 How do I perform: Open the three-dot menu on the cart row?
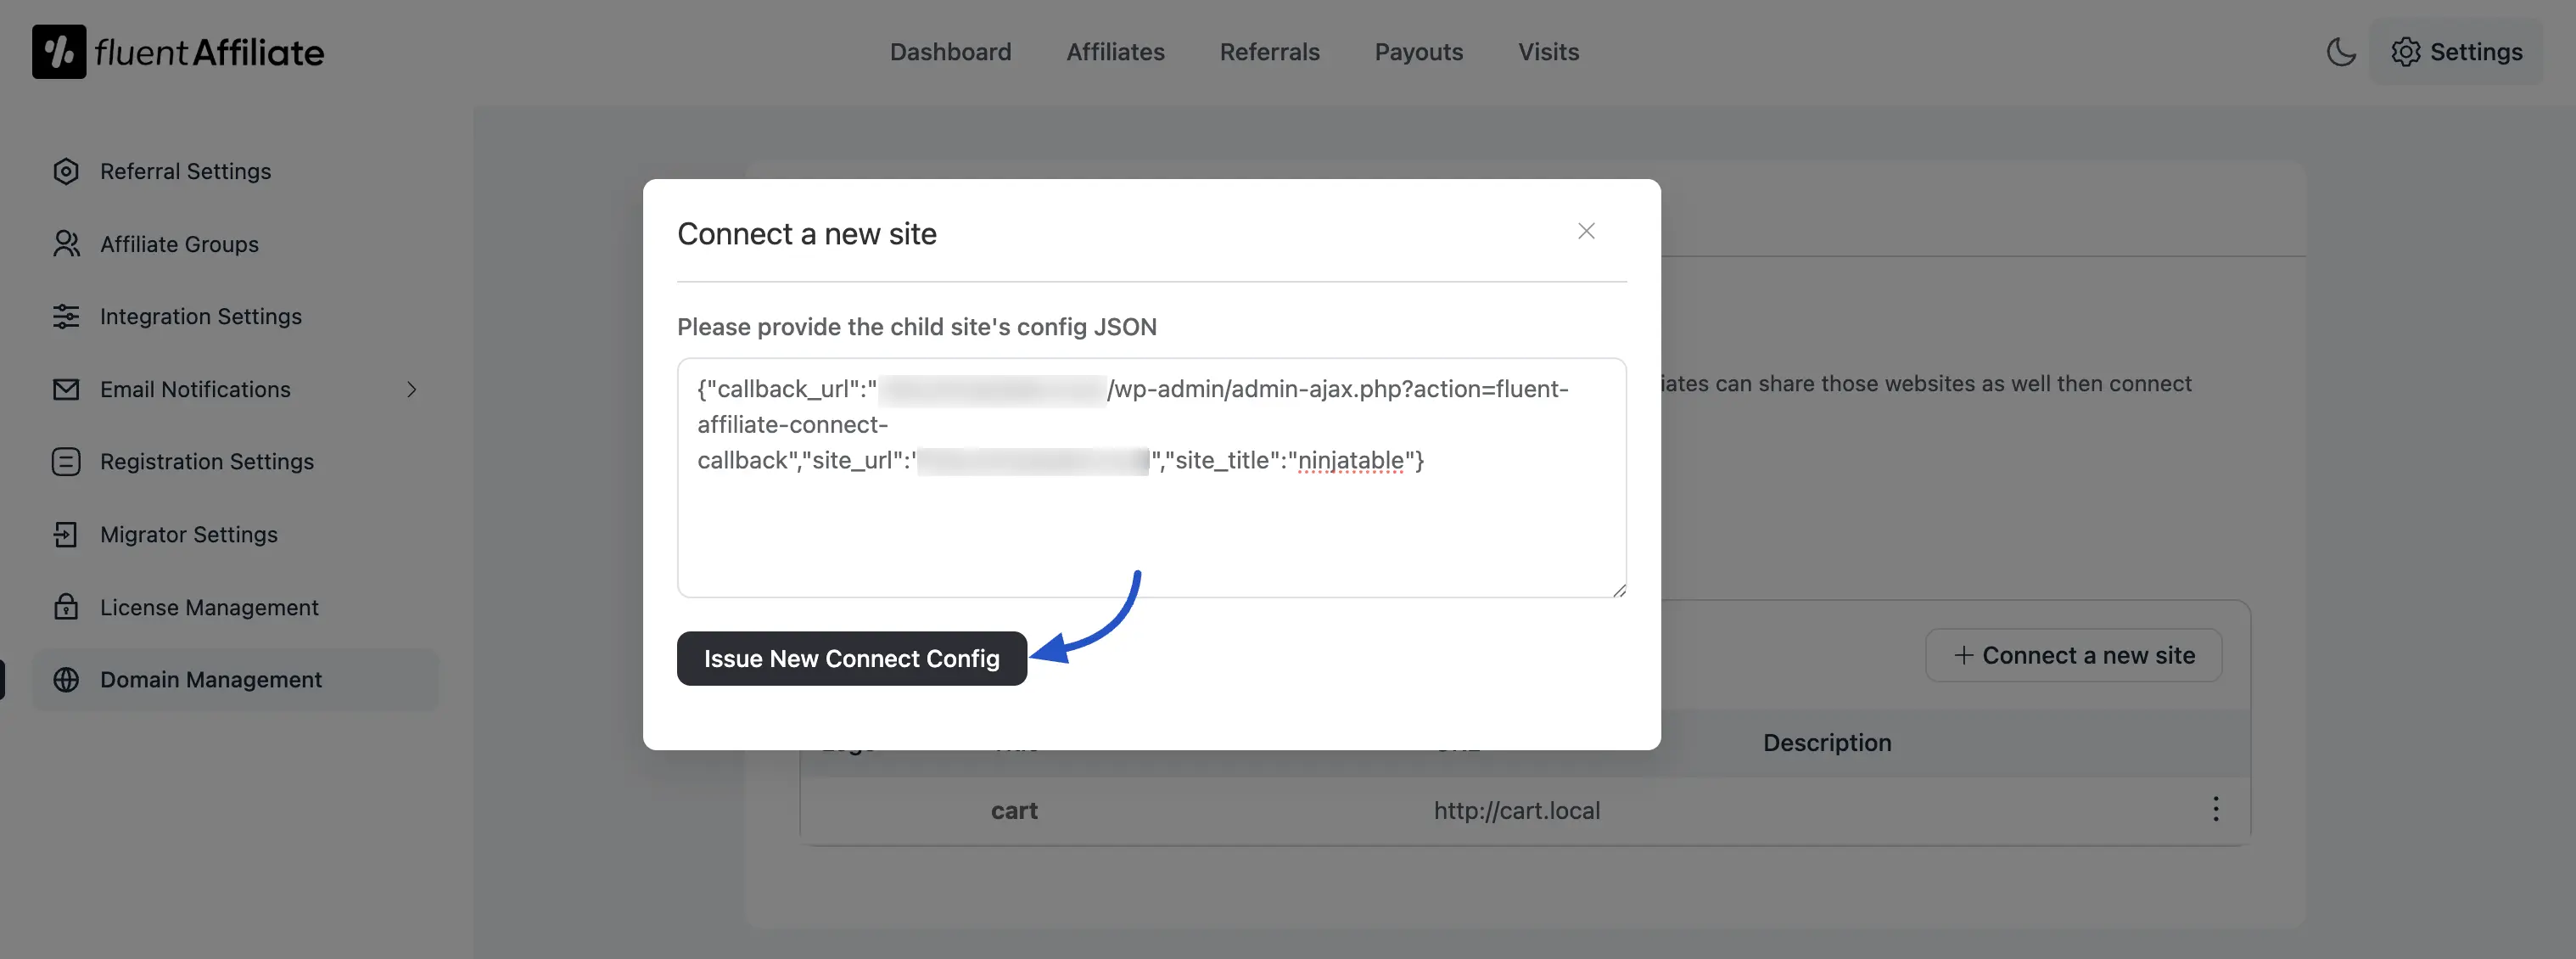2215,810
